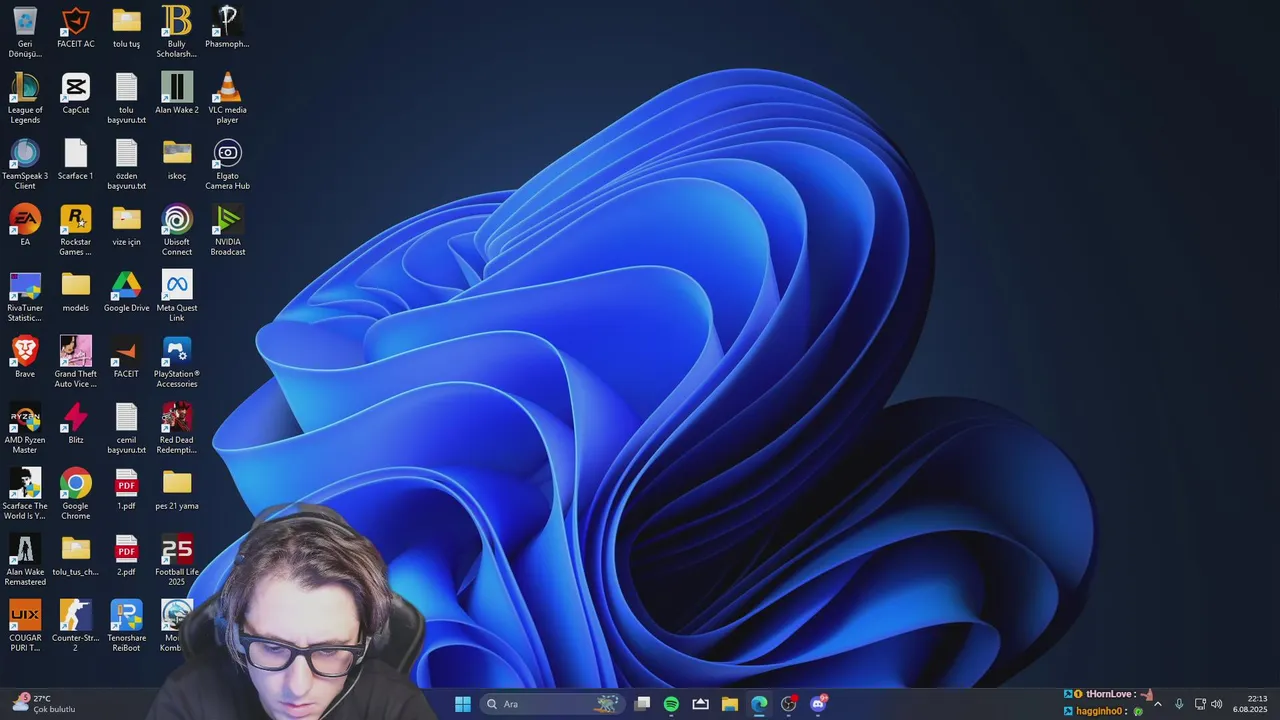This screenshot has height=720, width=1280.
Task: Open League of Legends shortcut
Action: [x=25, y=97]
